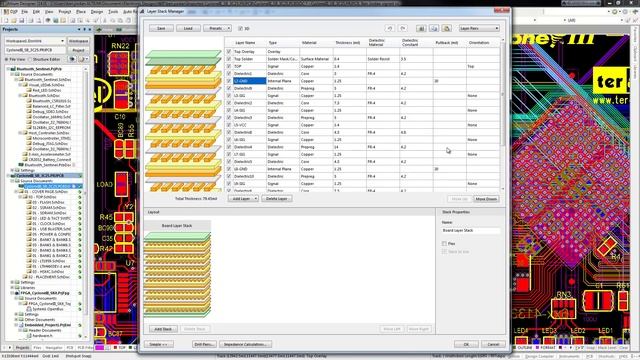Click the Solder Resist dielectric material cell

pyautogui.click(x=383, y=59)
